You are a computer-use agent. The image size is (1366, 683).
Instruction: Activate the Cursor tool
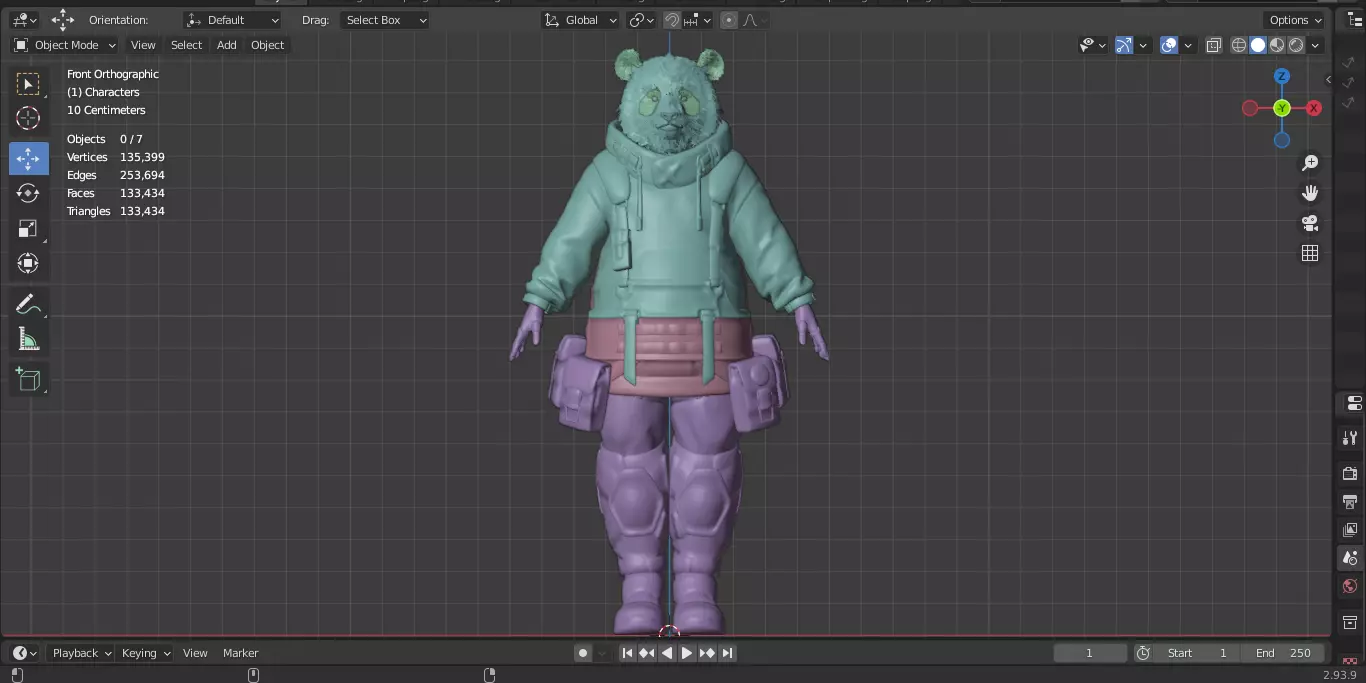coord(28,119)
